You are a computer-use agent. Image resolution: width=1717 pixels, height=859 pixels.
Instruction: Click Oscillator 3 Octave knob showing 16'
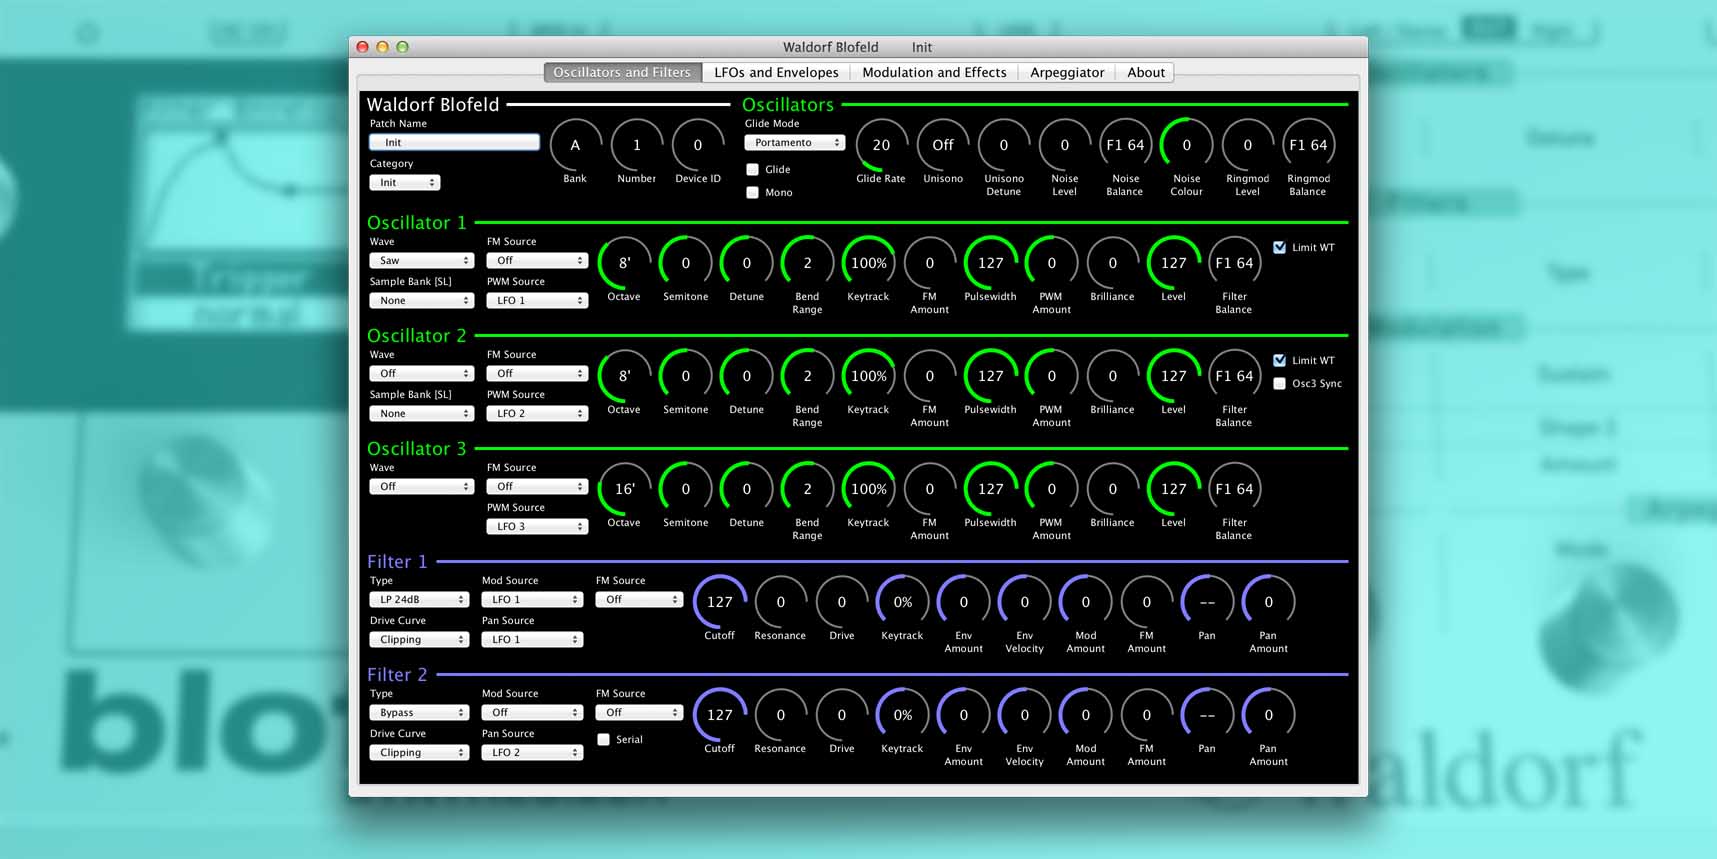click(624, 489)
